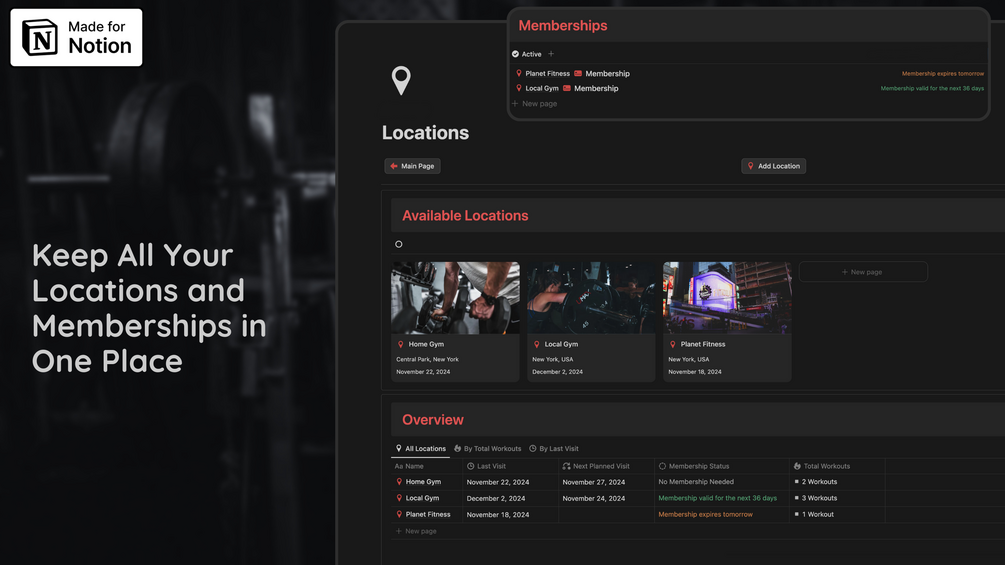Screen dimensions: 1005x565
Task: Switch to By Total Workouts tab
Action: pyautogui.click(x=488, y=448)
